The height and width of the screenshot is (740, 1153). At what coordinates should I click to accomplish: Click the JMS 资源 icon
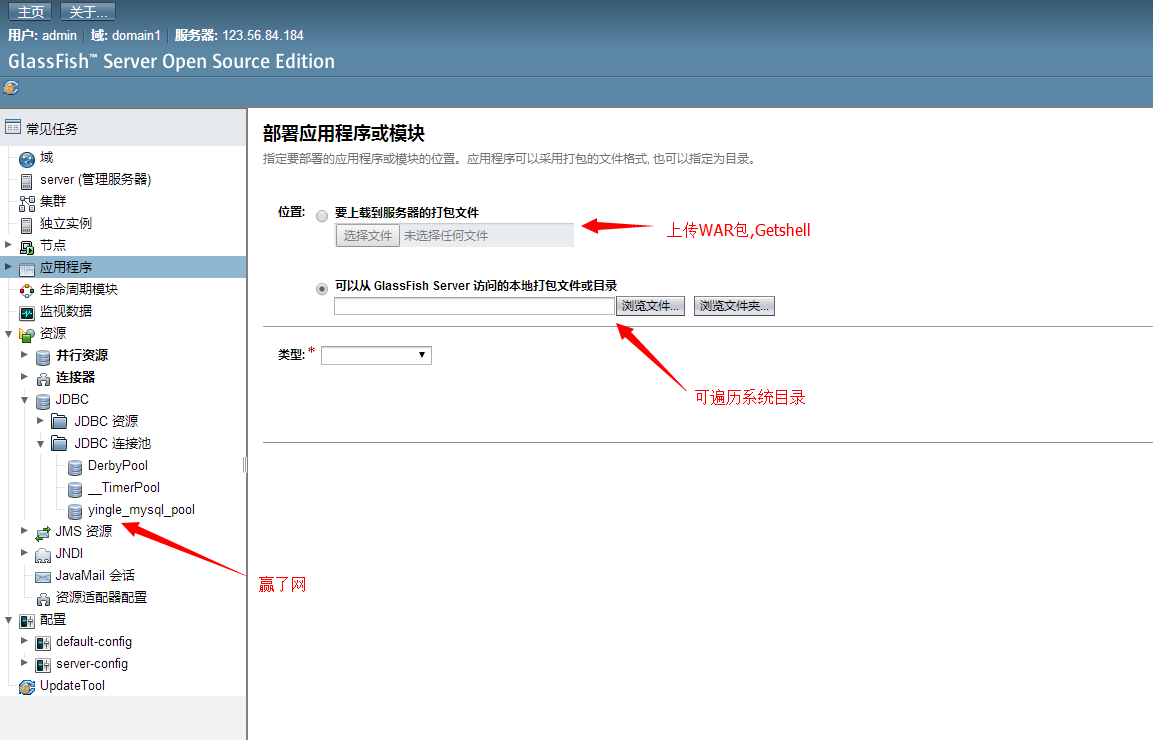tap(43, 533)
